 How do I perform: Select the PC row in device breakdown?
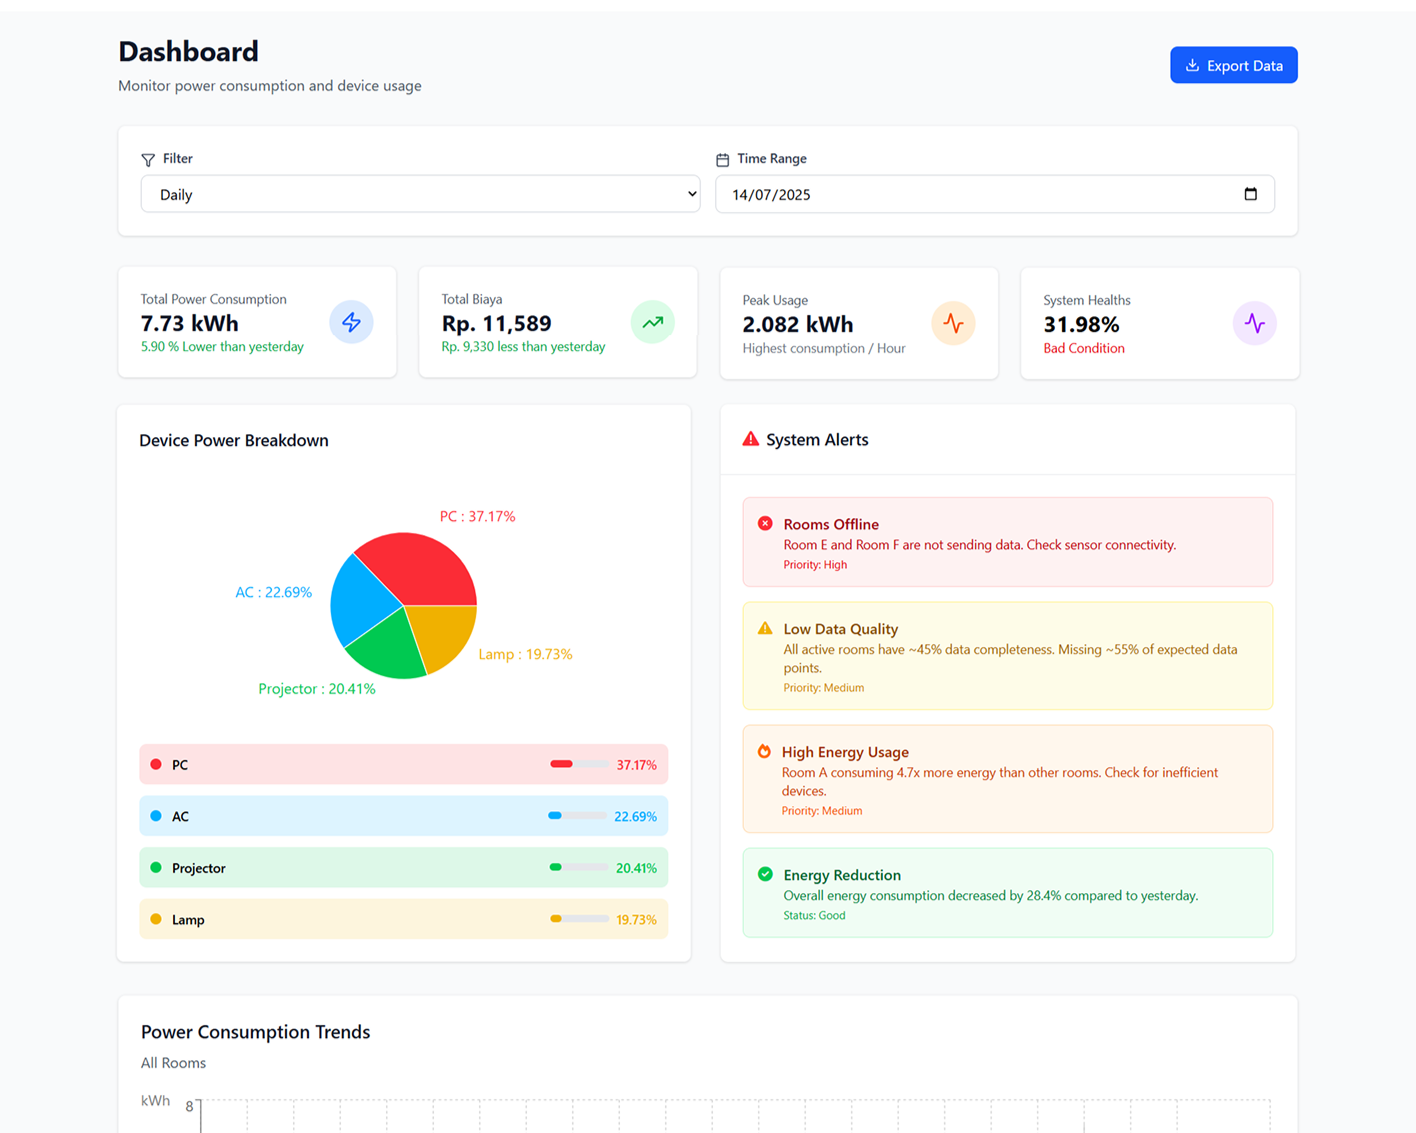tap(403, 764)
